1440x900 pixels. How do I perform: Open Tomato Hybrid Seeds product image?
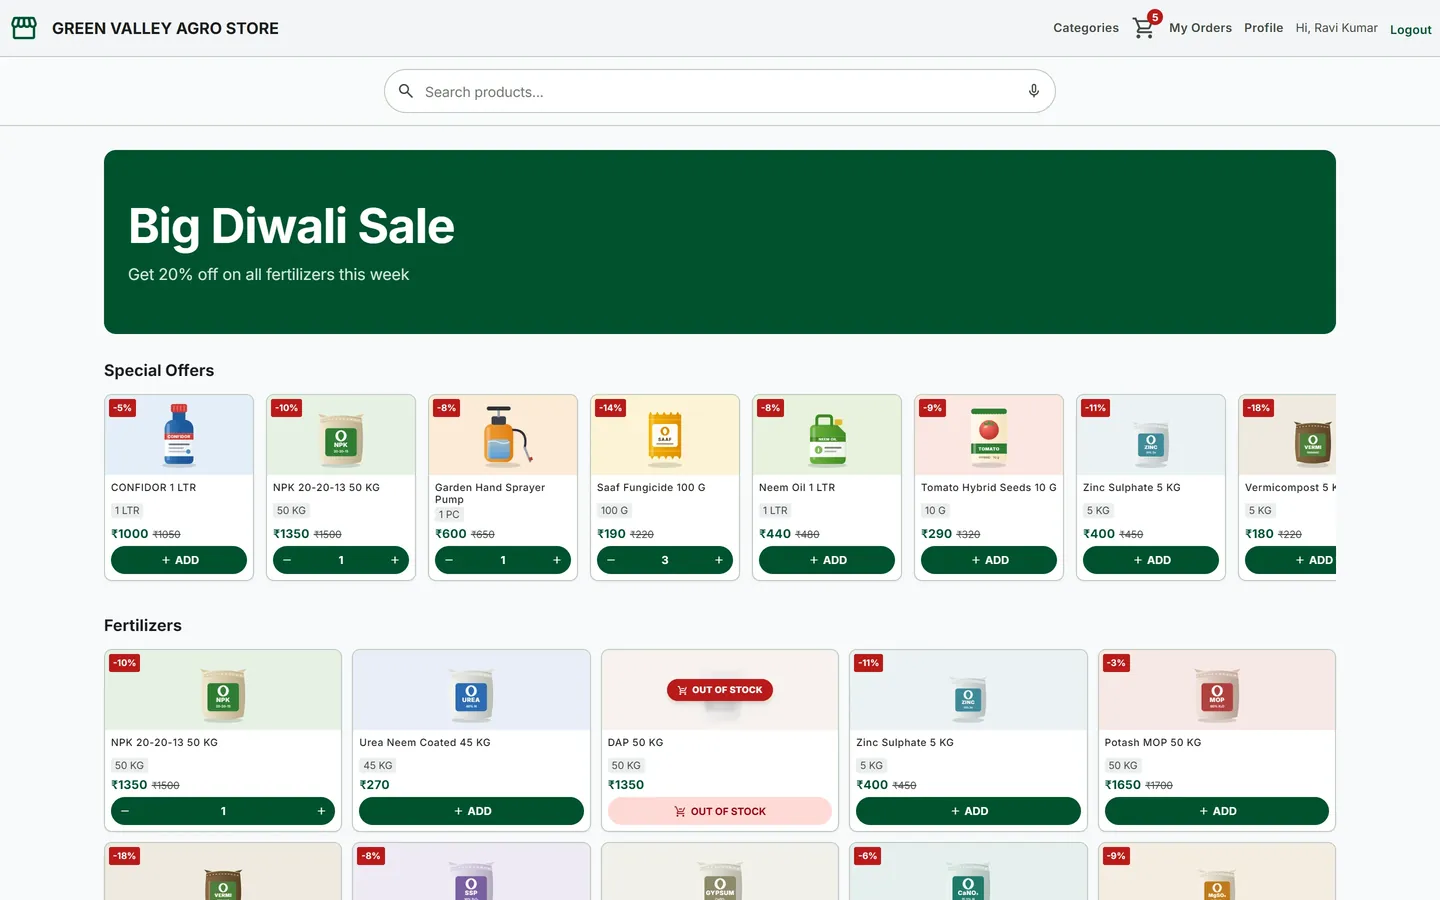coord(989,435)
